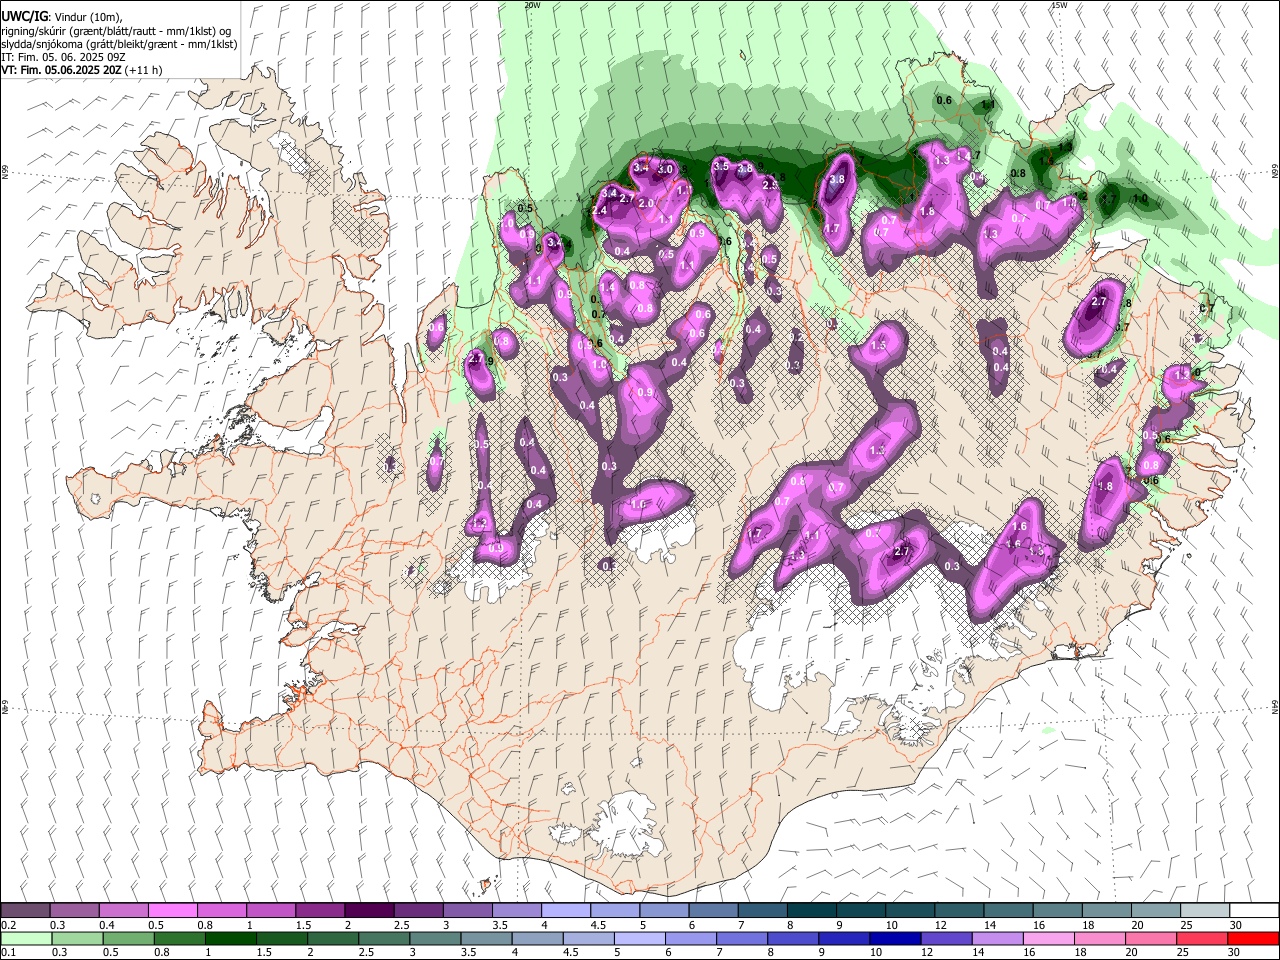
Task: Select the bright red 30 swatch in lower legend
Action: click(x=1252, y=938)
